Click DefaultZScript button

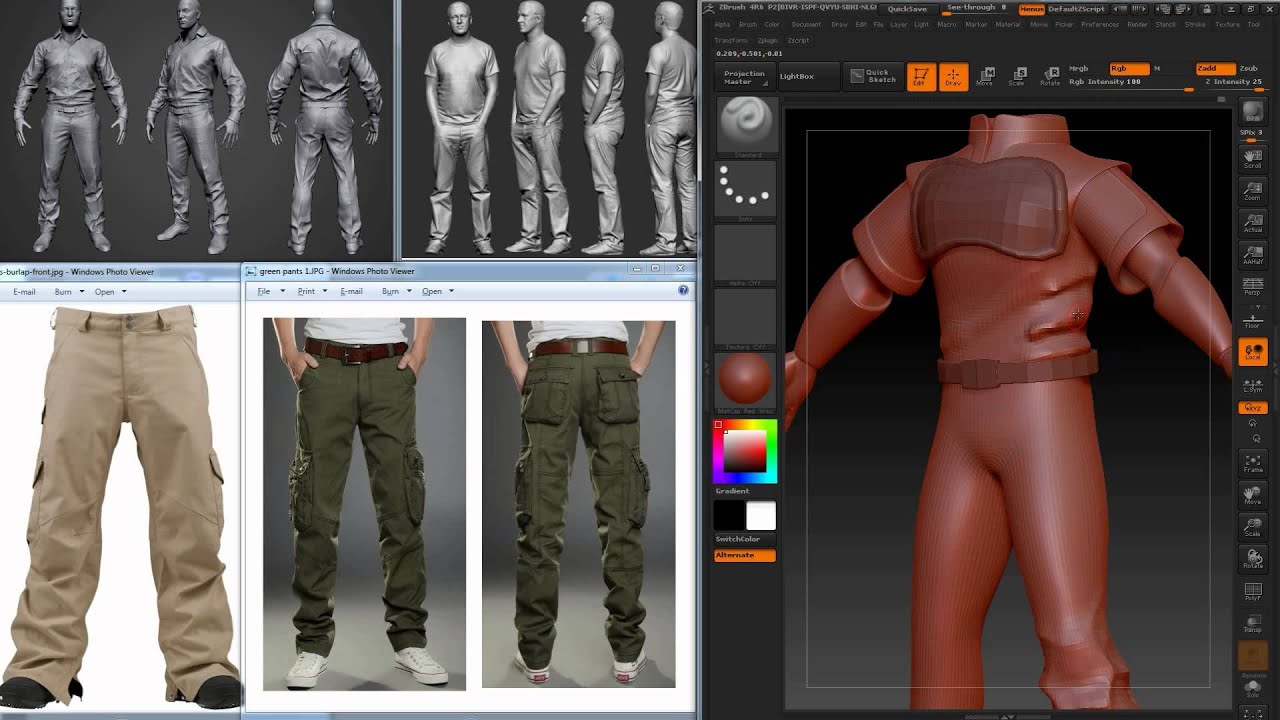[x=1076, y=8]
